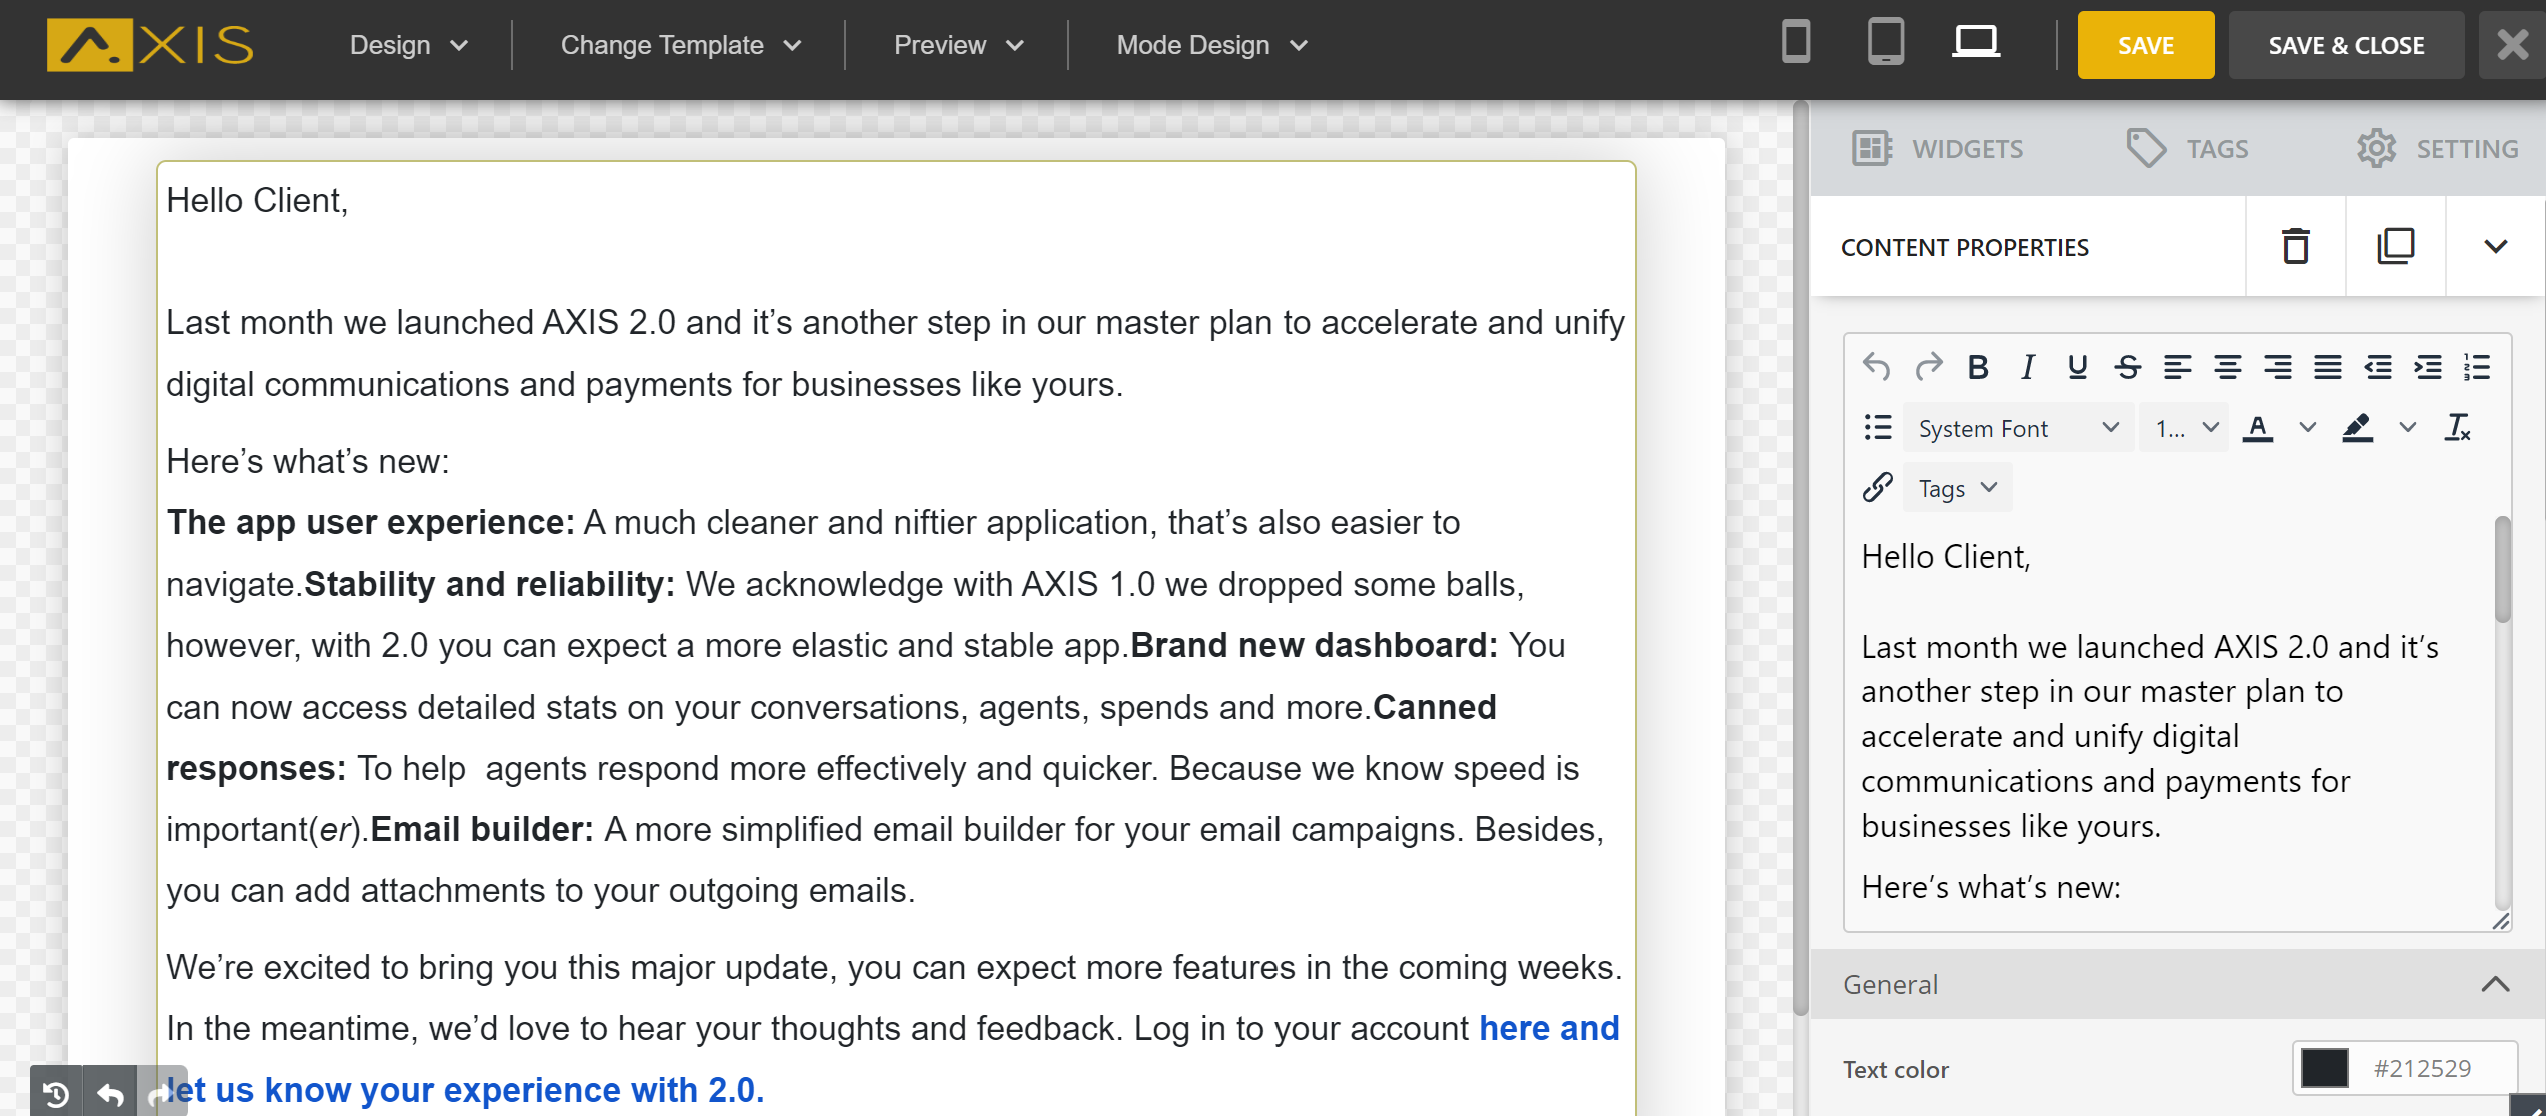Screen dimensions: 2546x1116
Task: Switch to the Widgets tab
Action: tap(1937, 149)
